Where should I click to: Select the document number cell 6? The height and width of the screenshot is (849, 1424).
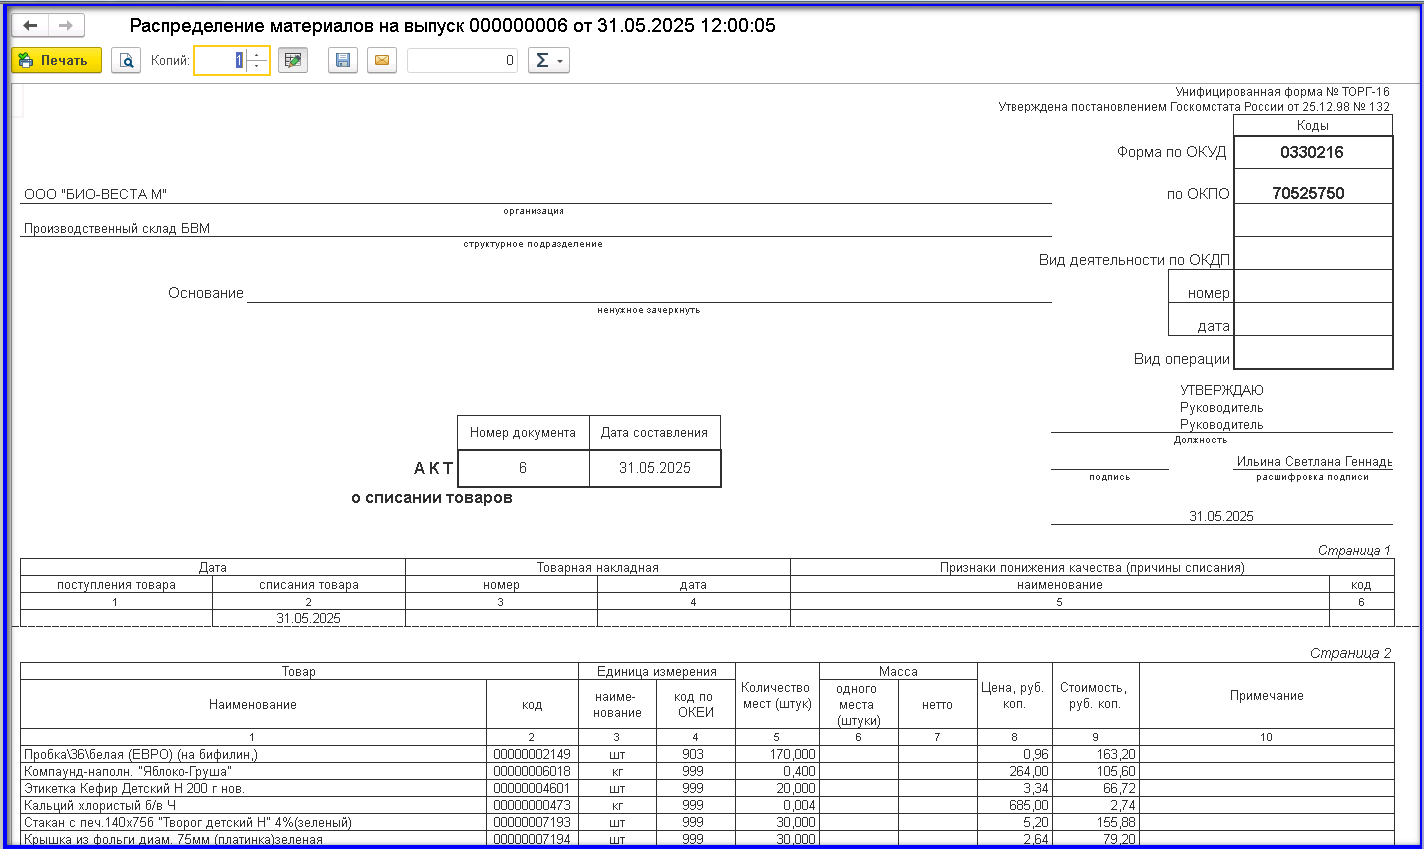(523, 468)
